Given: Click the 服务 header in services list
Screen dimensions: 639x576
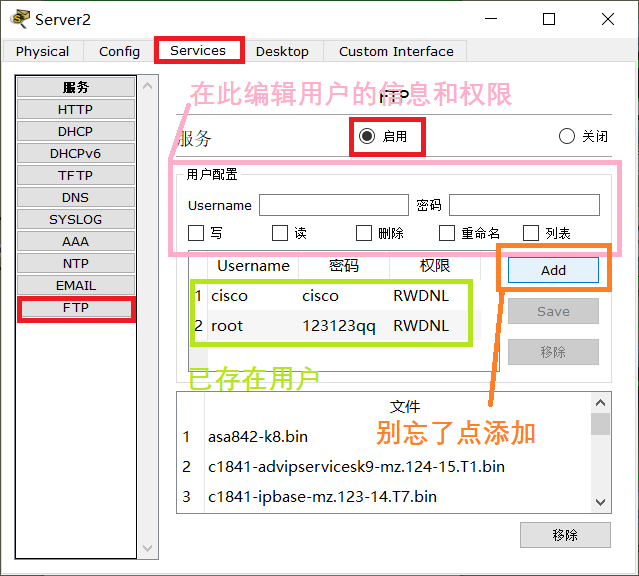Looking at the screenshot, I should pyautogui.click(x=76, y=87).
